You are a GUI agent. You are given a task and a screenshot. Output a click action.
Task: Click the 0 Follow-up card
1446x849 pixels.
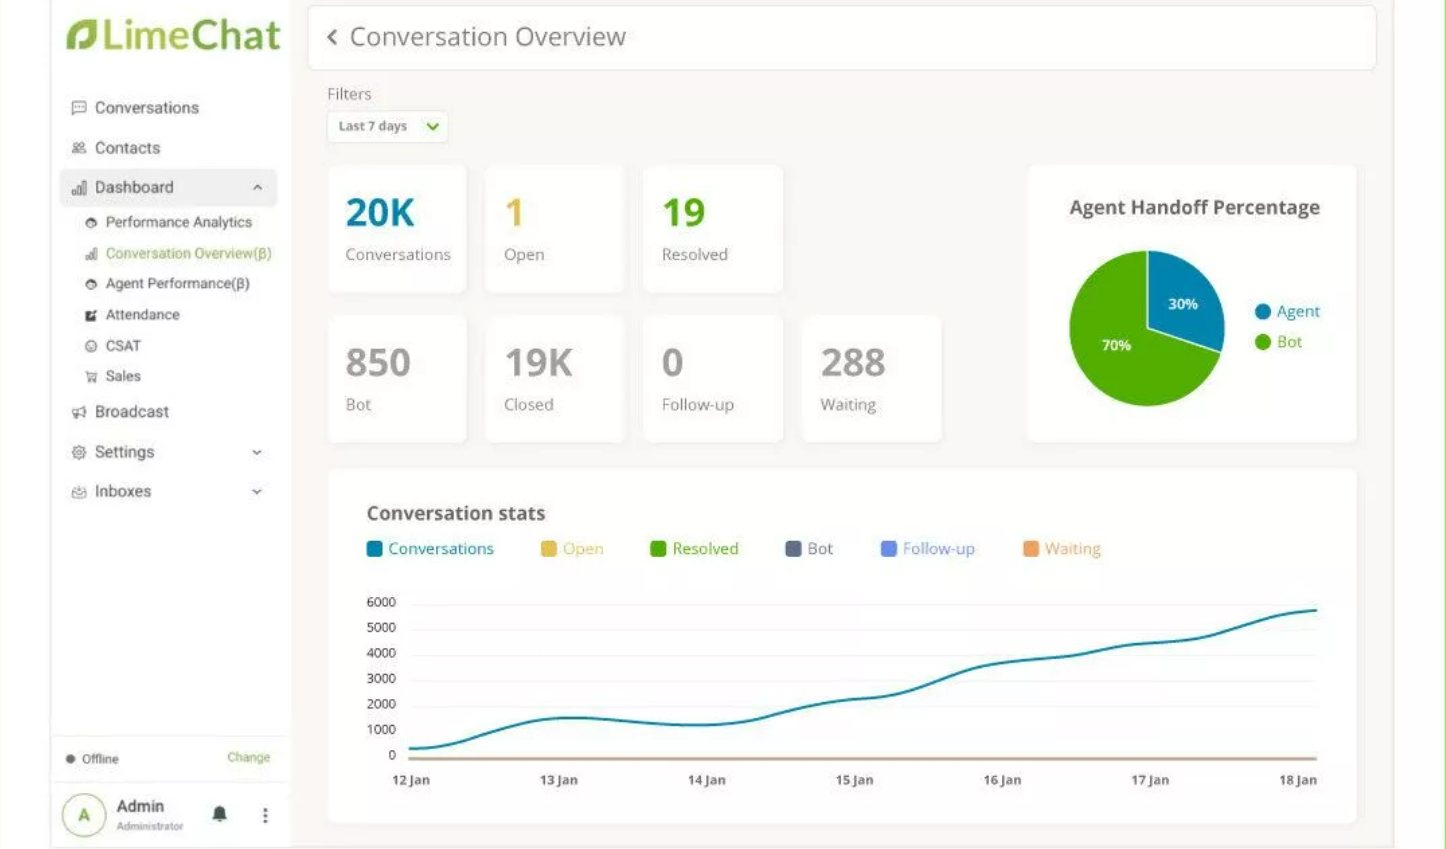click(x=713, y=379)
